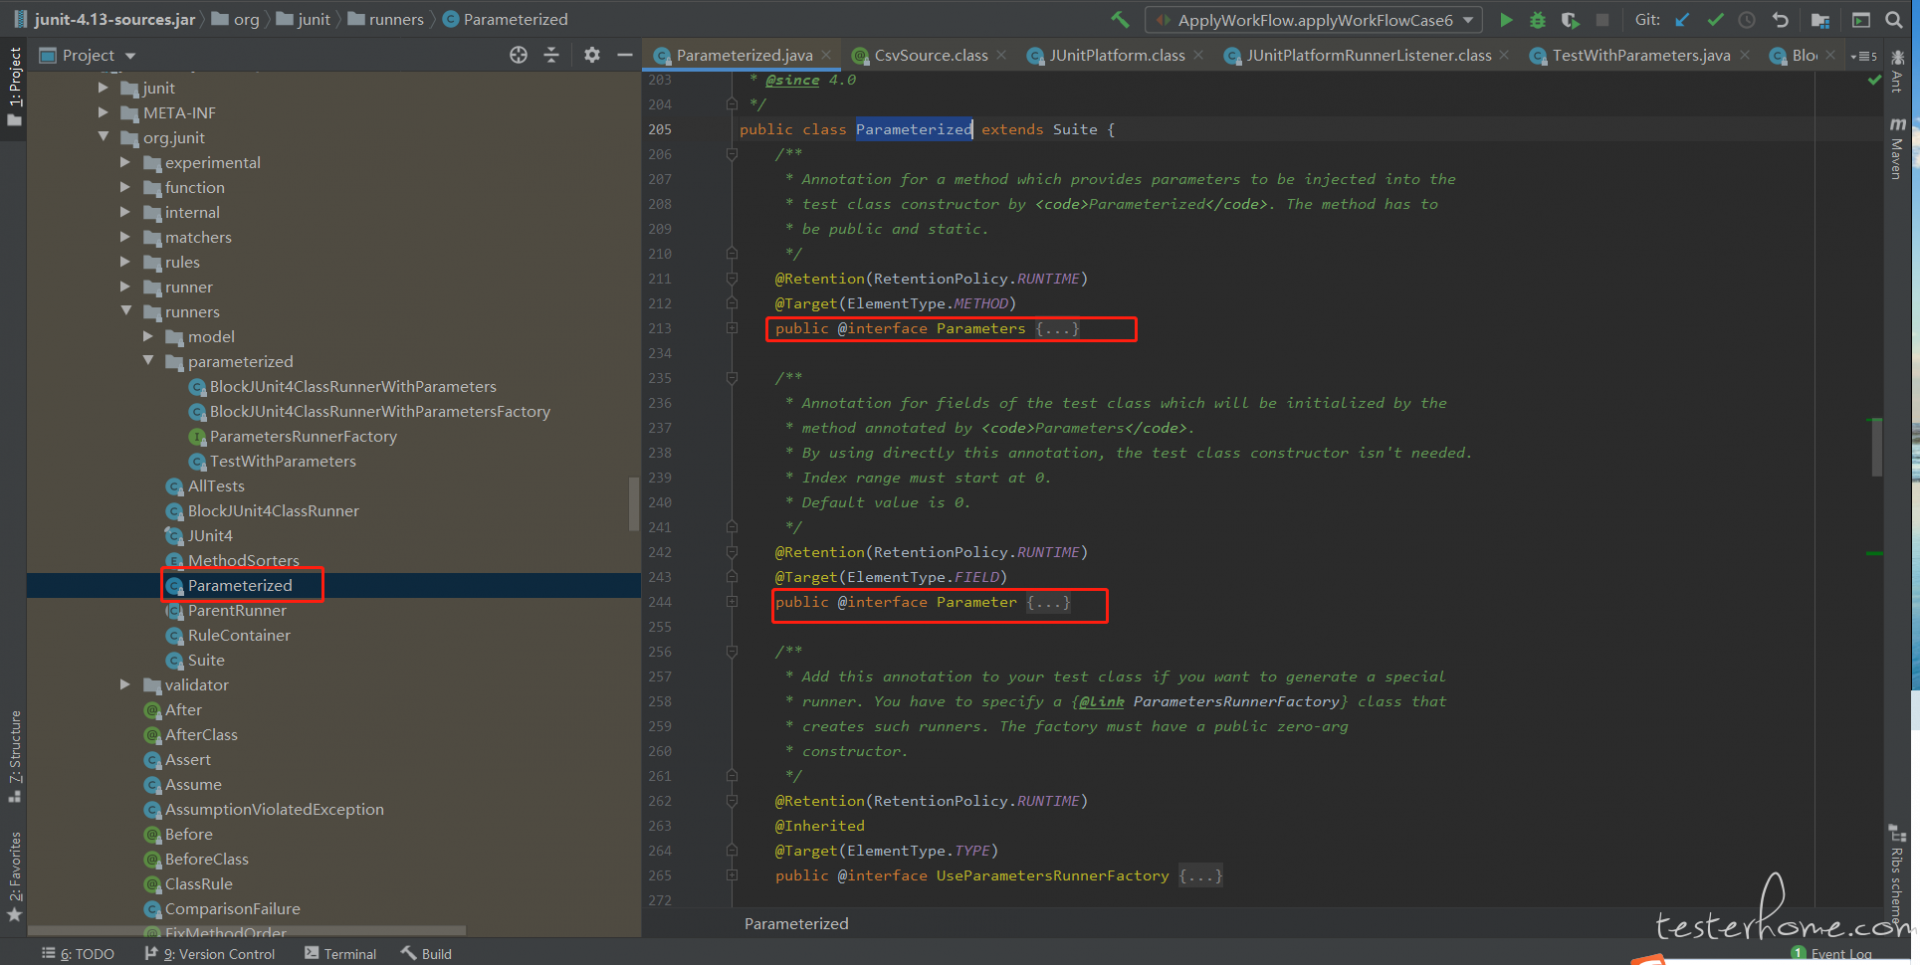Image resolution: width=1920 pixels, height=965 pixels.
Task: Open Project panel settings gear
Action: click(592, 55)
